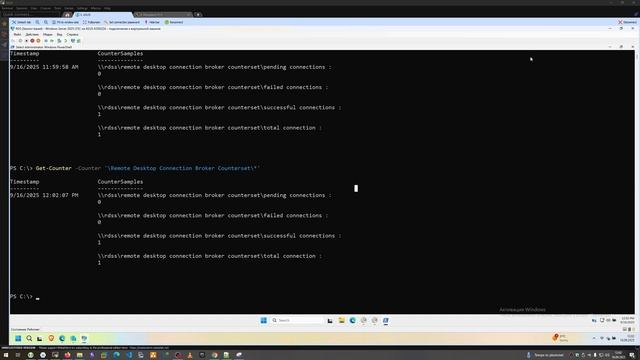This screenshot has width=640, height=360.
Task: Click the zoom out magnifier icon
Action: point(46,22)
